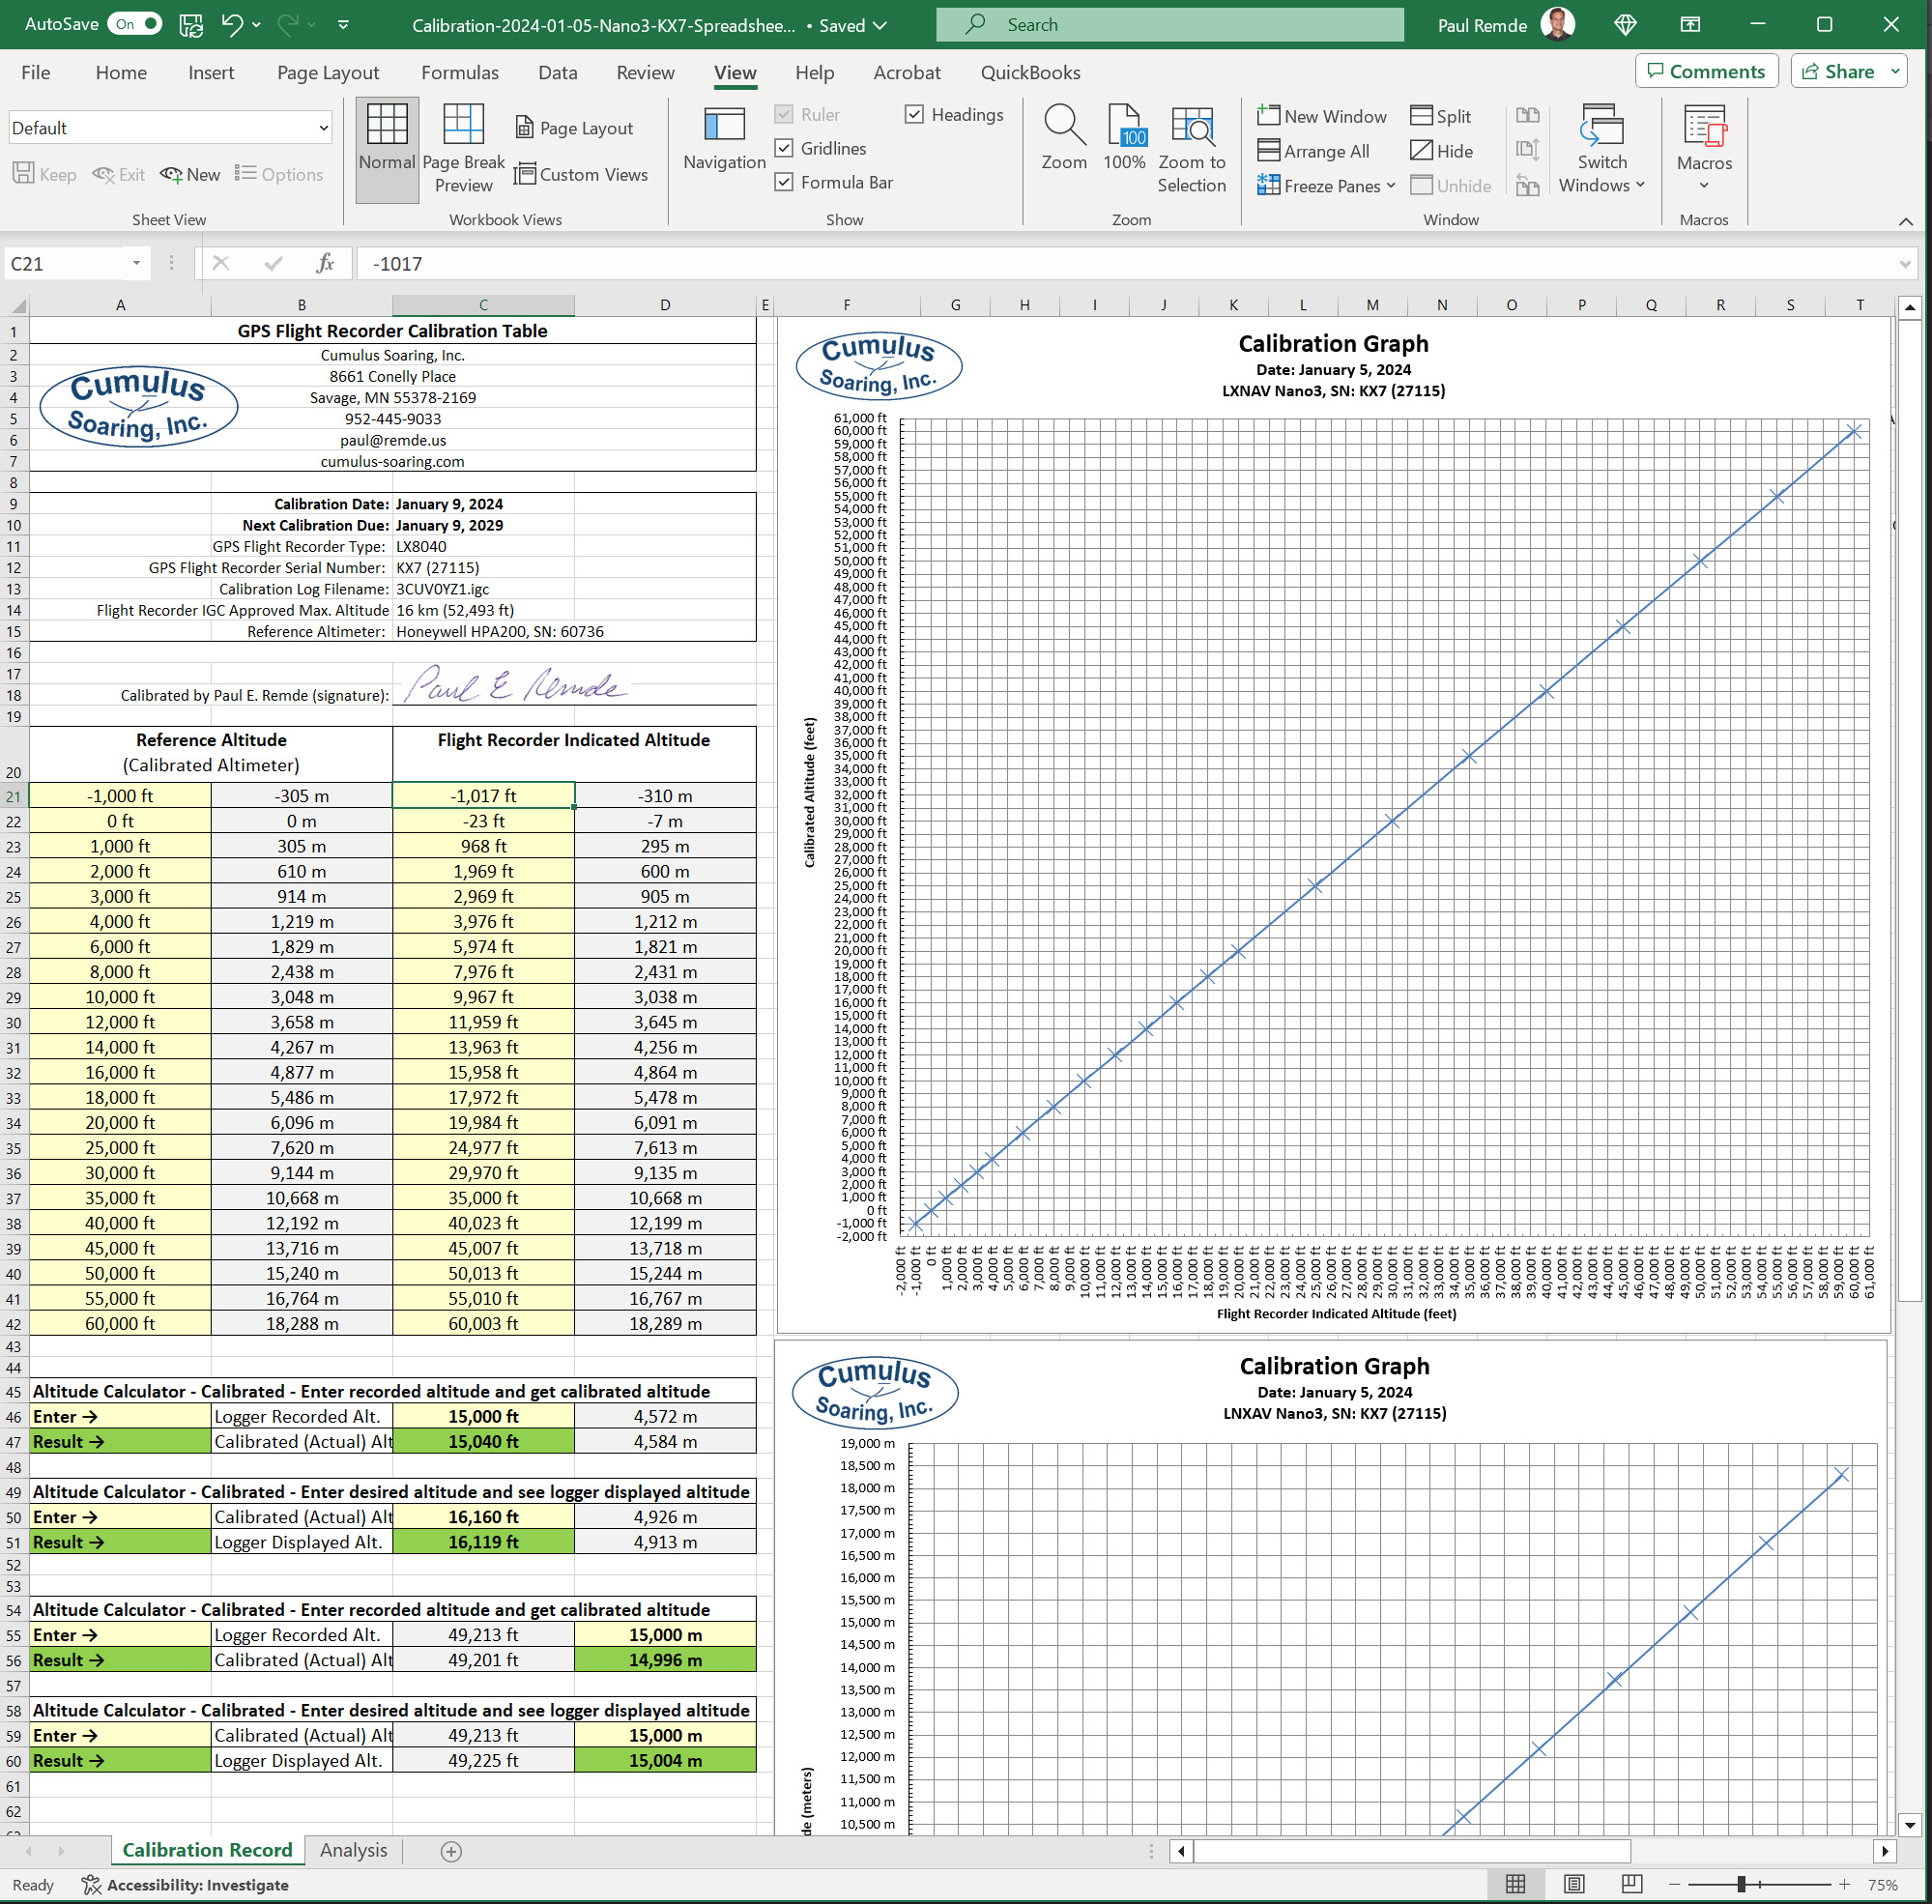Expand the Name Box dropdown
The width and height of the screenshot is (1932, 1904).
[136, 263]
